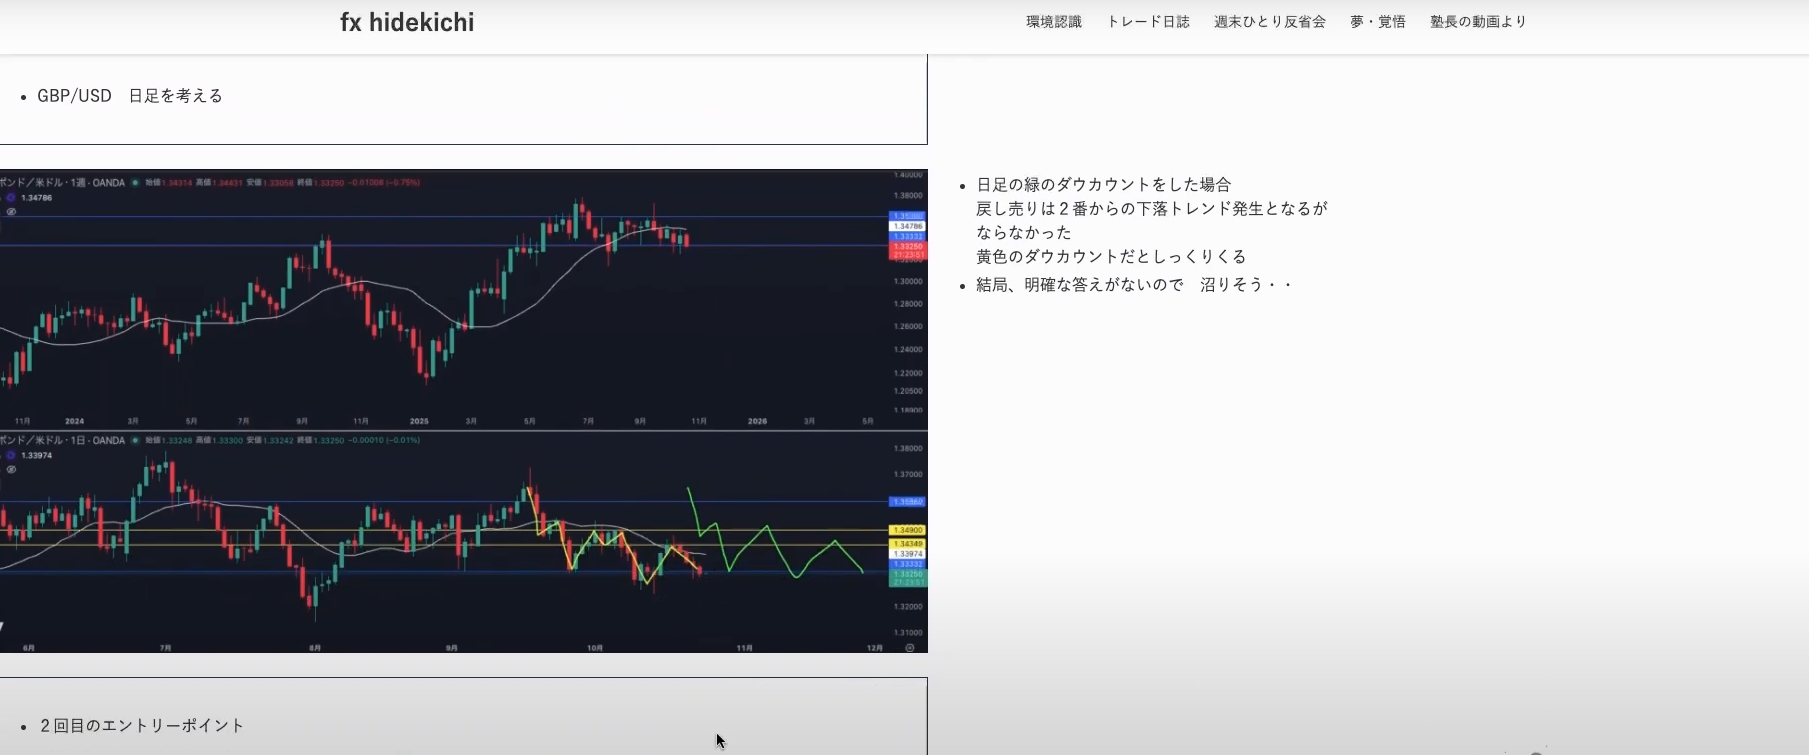Click the green market status dot on daily chart
The width and height of the screenshot is (1809, 755).
(135, 440)
